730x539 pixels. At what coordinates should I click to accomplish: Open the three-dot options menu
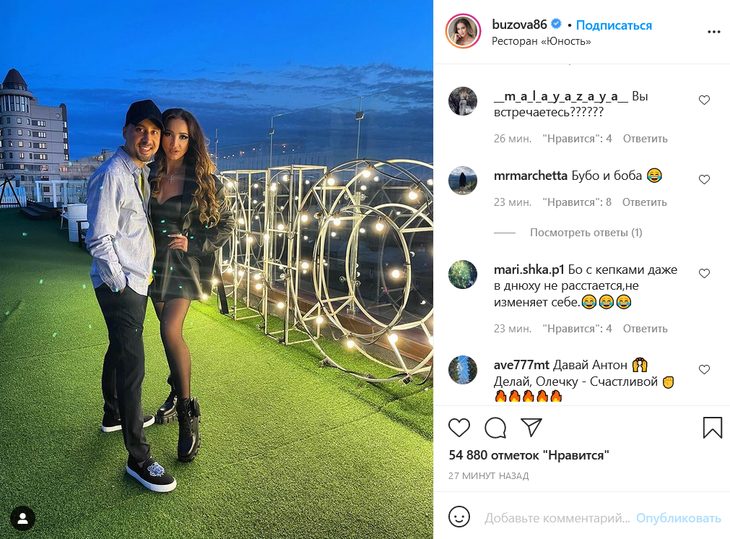pyautogui.click(x=714, y=32)
